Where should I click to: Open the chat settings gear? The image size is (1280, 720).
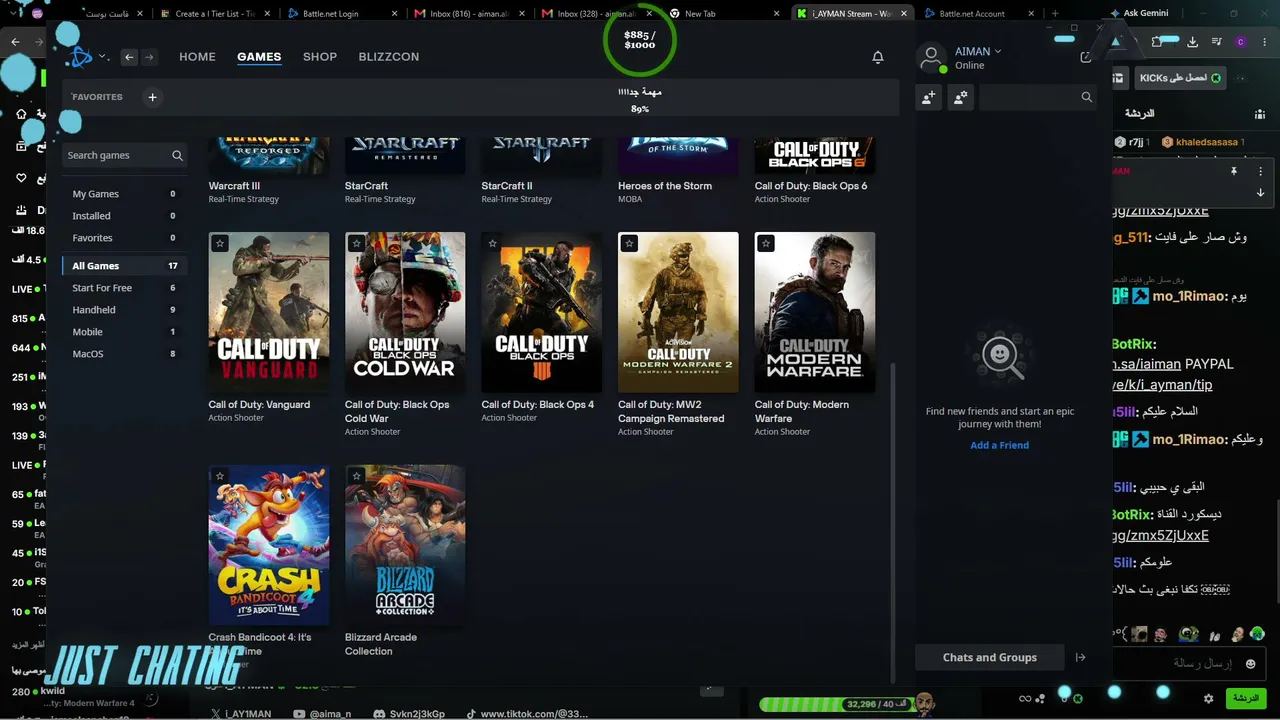1208,698
